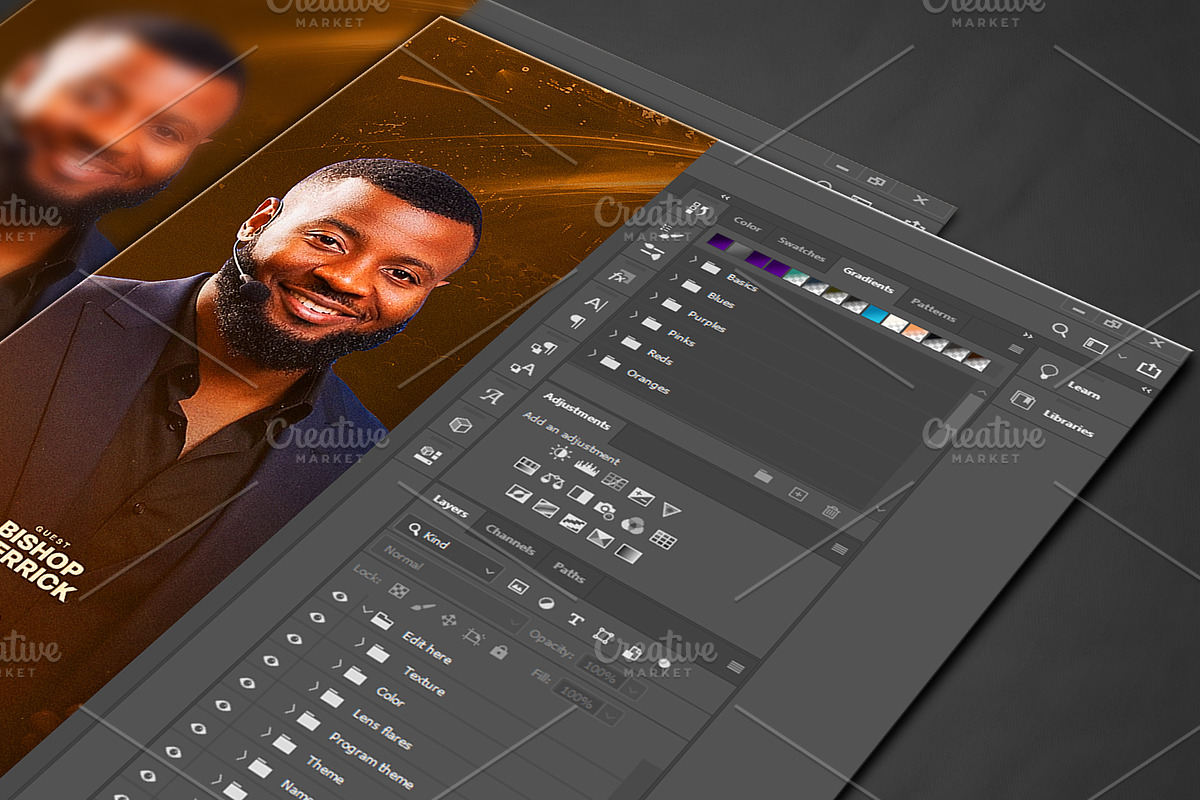Toggle lock transparent pixels checker icon
Screen dimensions: 1200x800
[x=398, y=591]
